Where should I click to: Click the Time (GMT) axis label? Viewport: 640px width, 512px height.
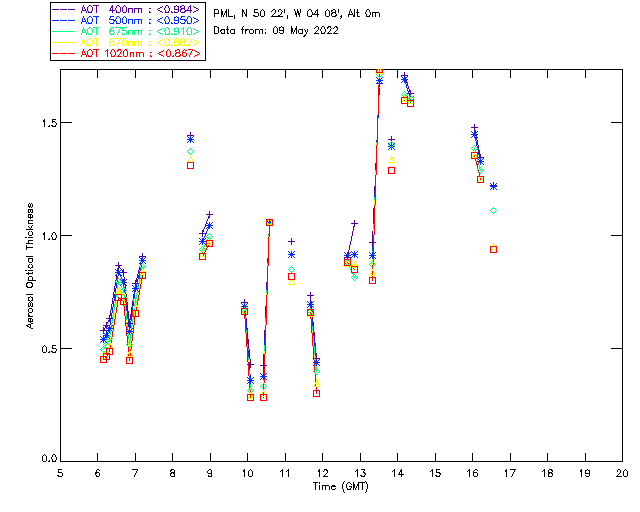[x=340, y=487]
